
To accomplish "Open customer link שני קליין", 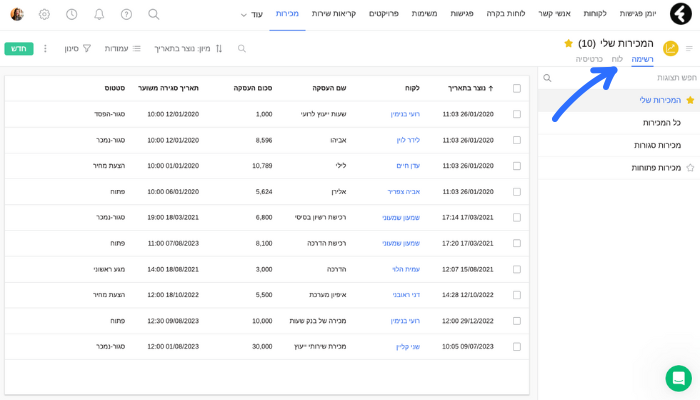I will pos(408,346).
